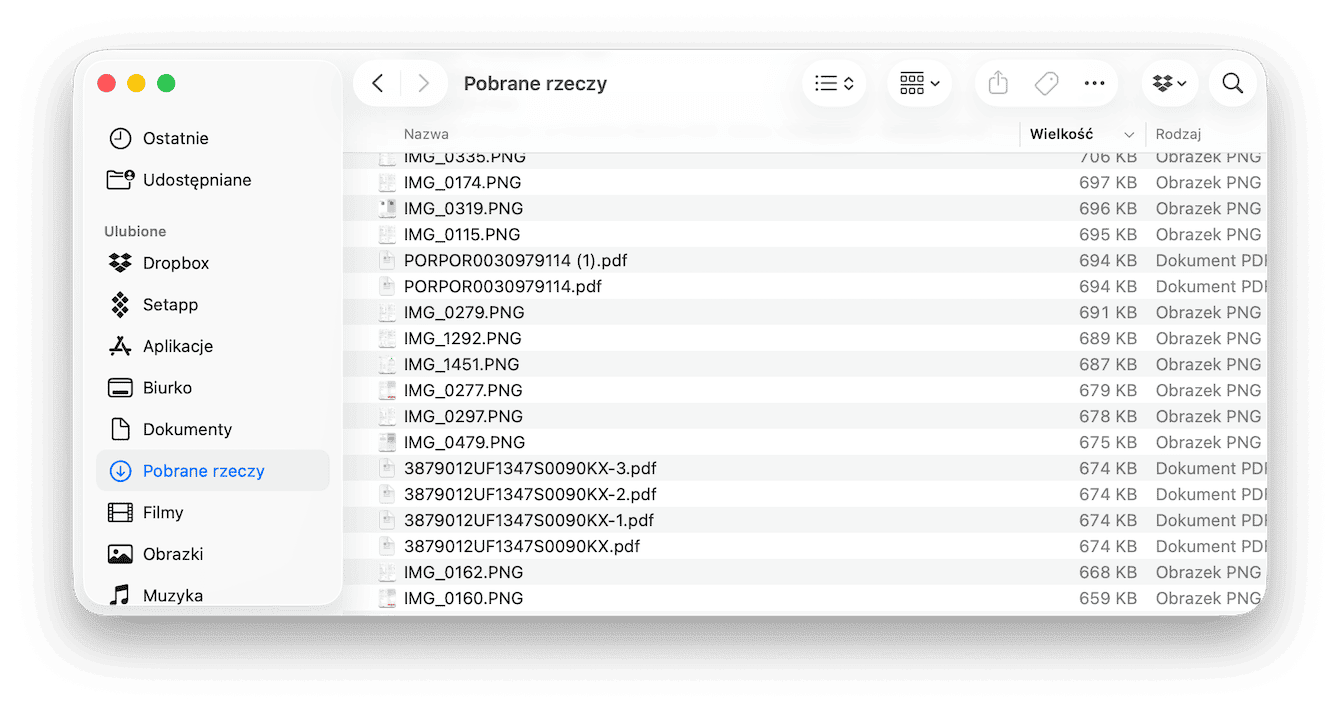1340x712 pixels.
Task: Click the IMG_0319.PNG file thumbnail icon
Action: tap(388, 209)
